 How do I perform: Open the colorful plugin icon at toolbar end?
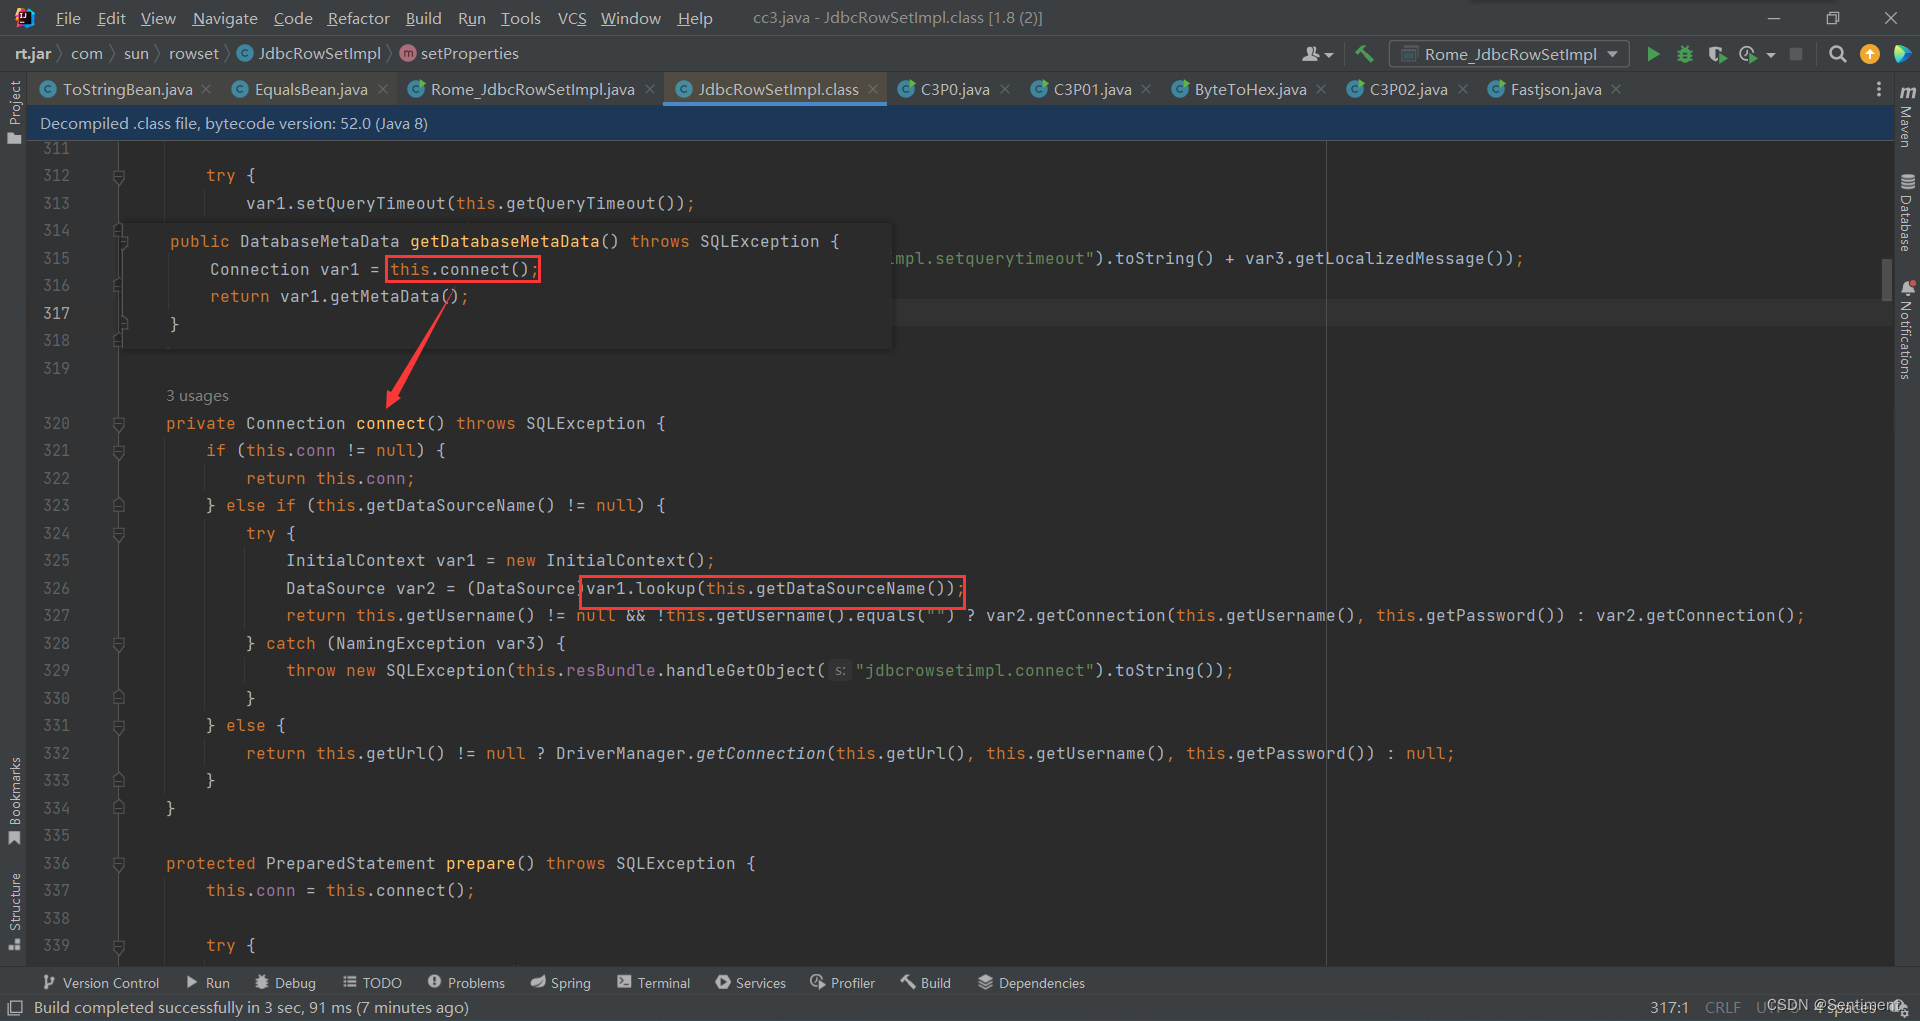(1902, 54)
